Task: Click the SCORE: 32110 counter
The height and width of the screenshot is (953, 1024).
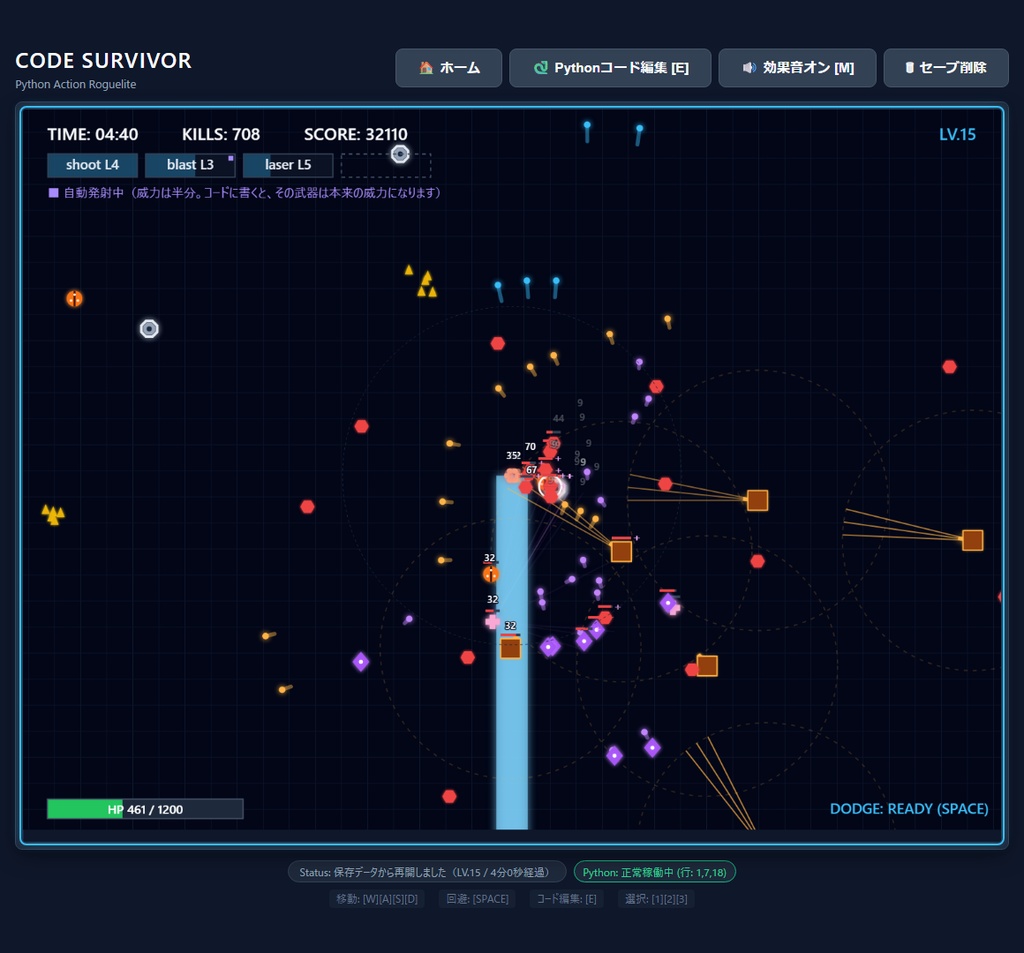Action: 356,135
